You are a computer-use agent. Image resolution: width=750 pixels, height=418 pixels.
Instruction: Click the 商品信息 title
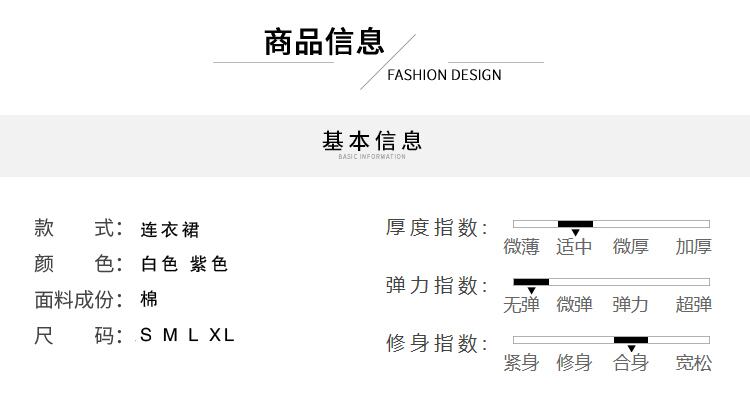(324, 42)
